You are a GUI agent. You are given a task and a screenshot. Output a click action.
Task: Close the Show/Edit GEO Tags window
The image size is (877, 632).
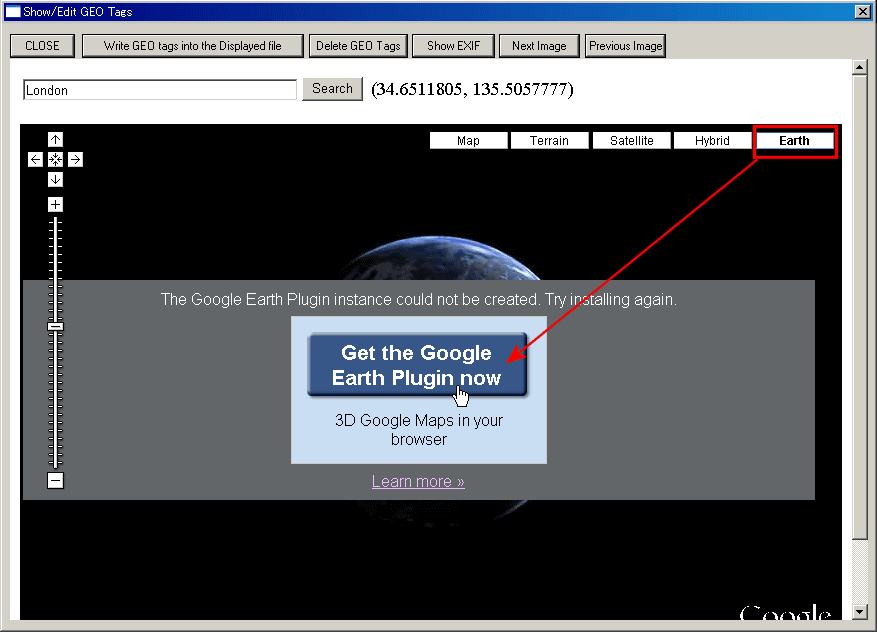tap(862, 11)
